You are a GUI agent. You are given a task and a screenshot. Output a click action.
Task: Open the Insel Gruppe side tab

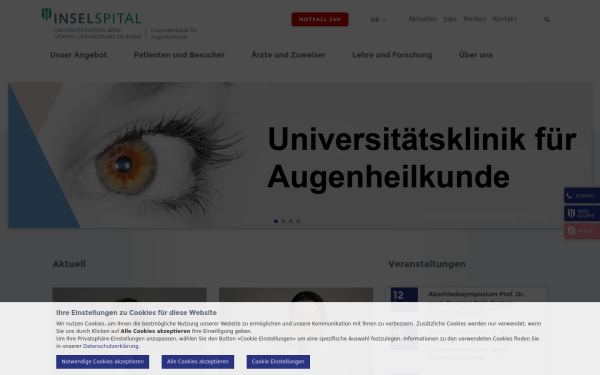pos(582,214)
